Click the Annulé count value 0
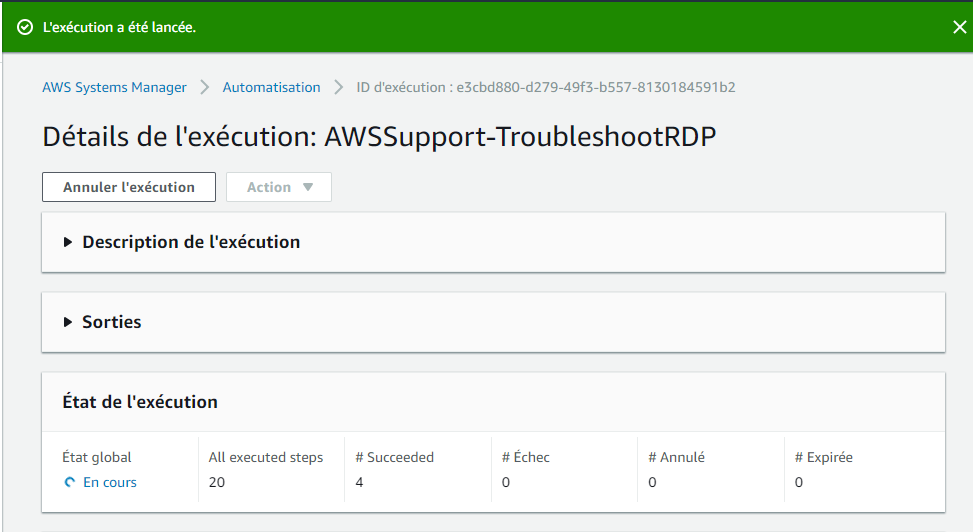The height and width of the screenshot is (532, 973). 652,482
